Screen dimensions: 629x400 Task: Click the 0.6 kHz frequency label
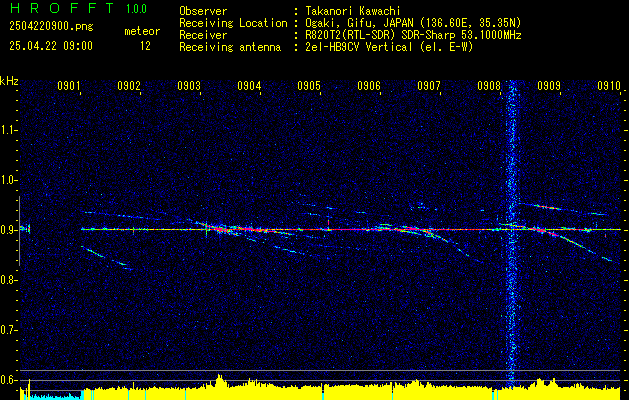pos(8,380)
